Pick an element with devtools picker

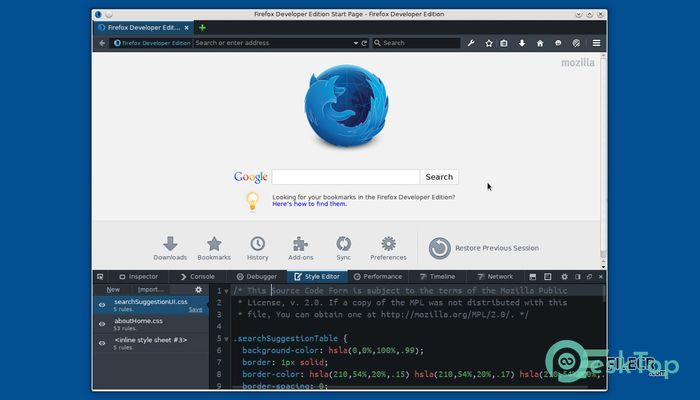tap(100, 277)
